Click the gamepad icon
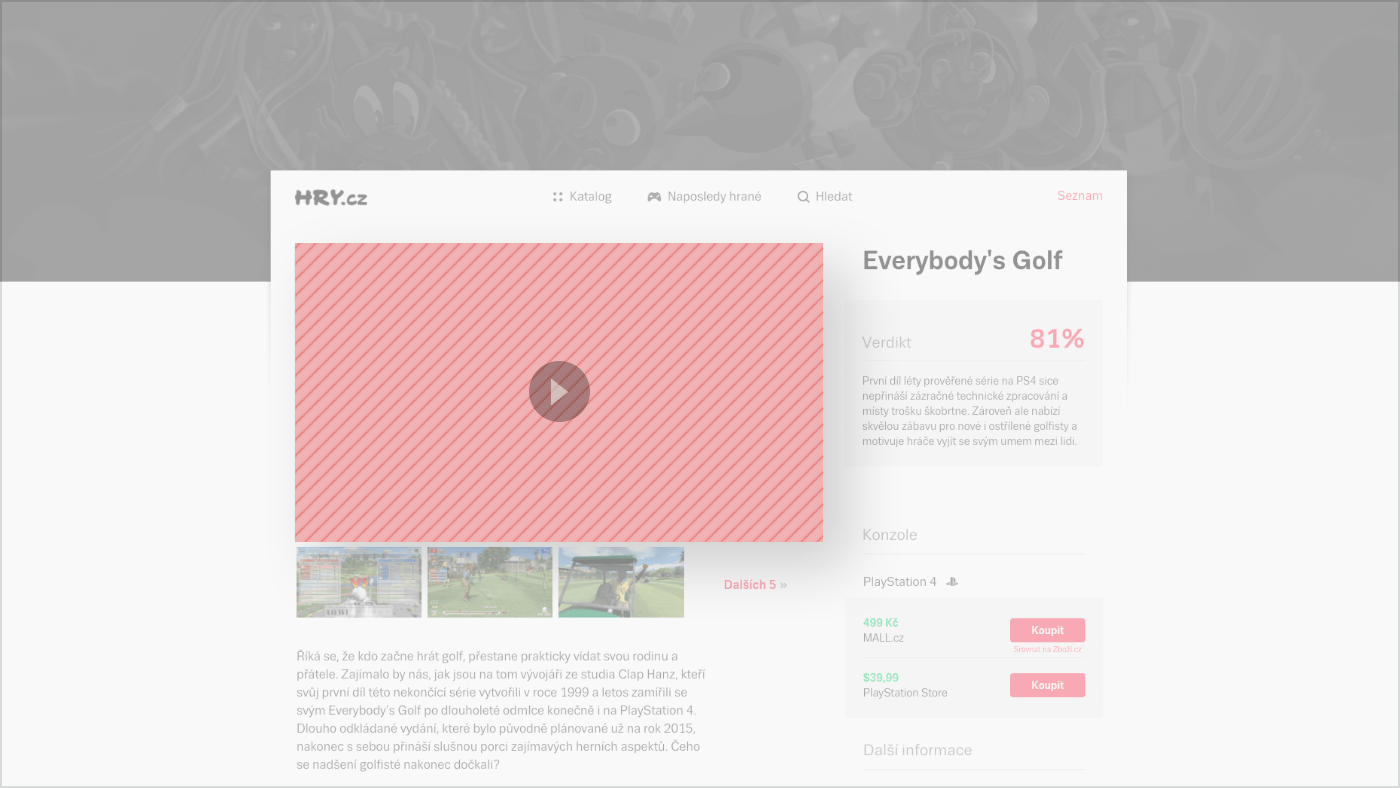 pyautogui.click(x=654, y=197)
